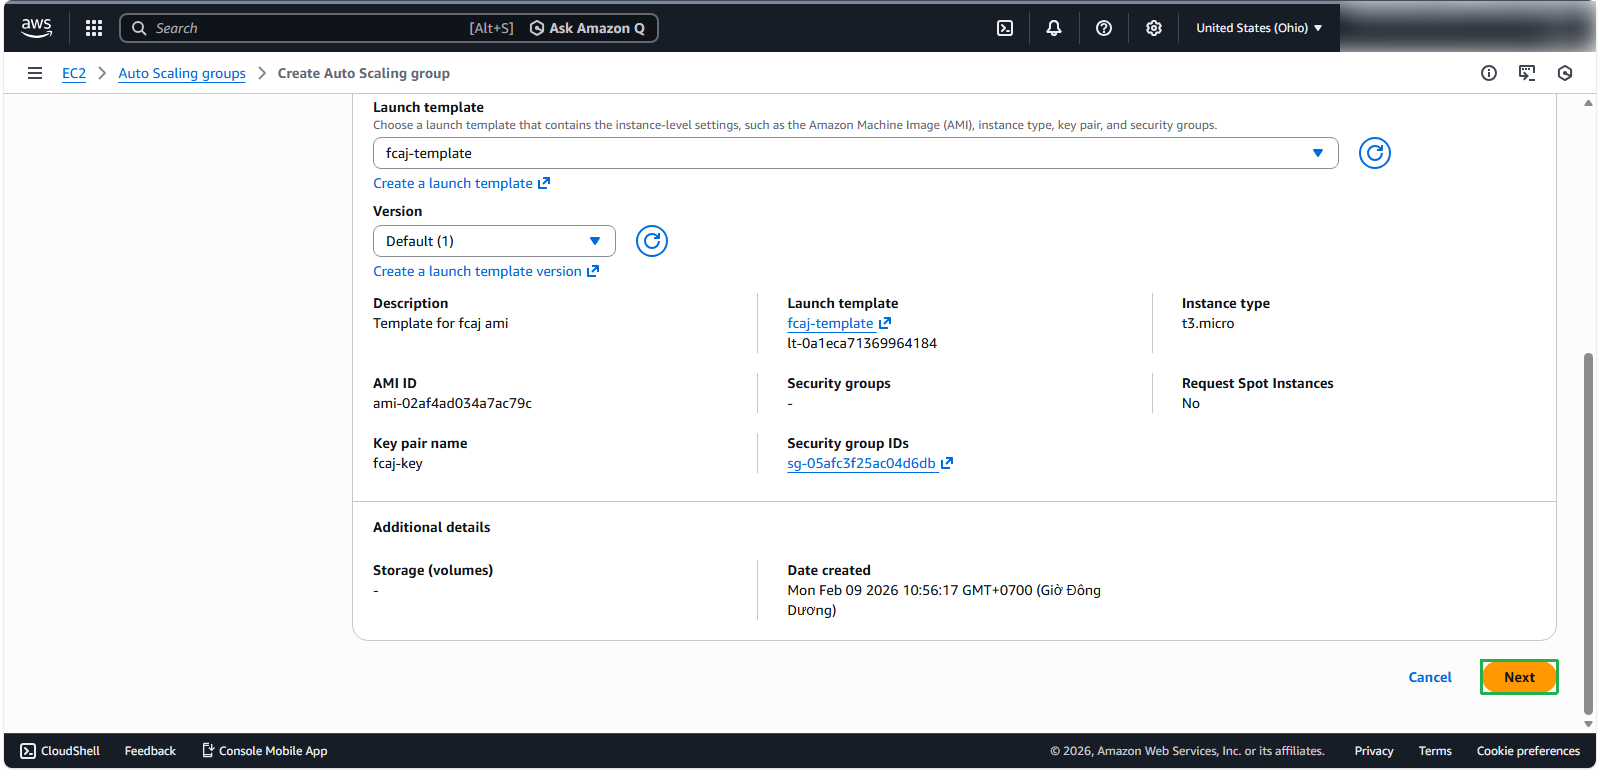Select launch template ID lt-0a1eca71369964184
Viewport: 1600px width, 772px height.
pyautogui.click(x=862, y=343)
